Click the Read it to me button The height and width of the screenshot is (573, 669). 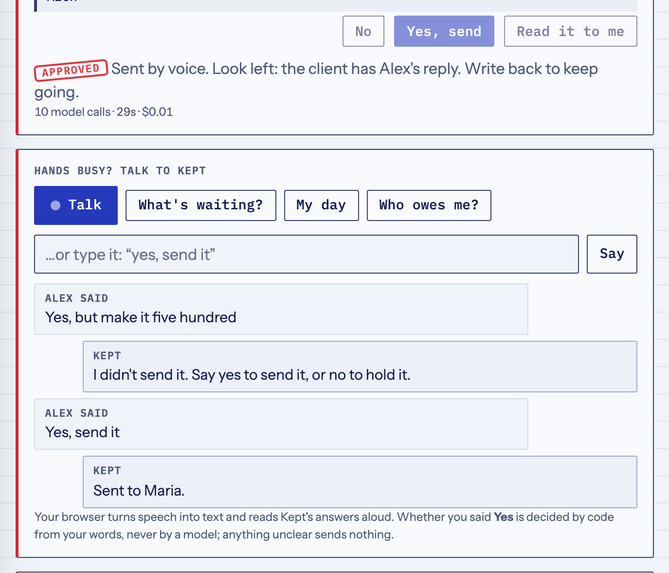tap(570, 31)
